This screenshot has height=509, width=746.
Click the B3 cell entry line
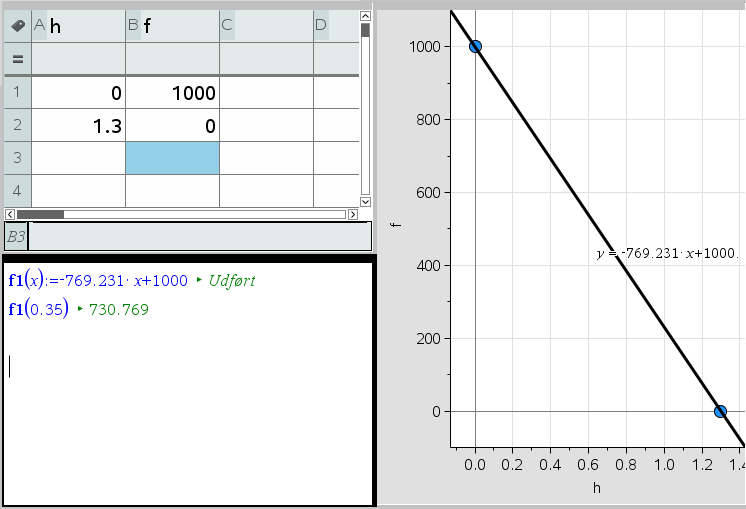tap(199, 236)
